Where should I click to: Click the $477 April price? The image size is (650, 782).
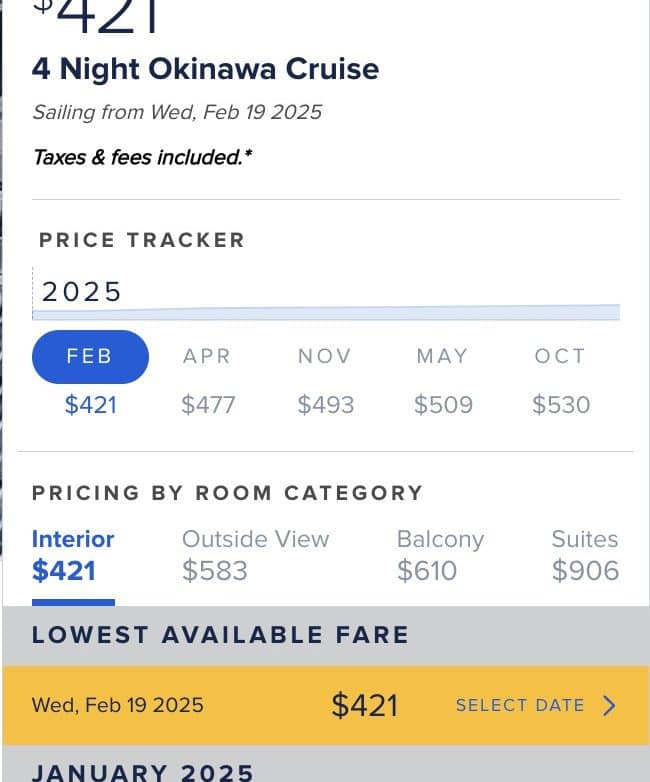pos(208,404)
